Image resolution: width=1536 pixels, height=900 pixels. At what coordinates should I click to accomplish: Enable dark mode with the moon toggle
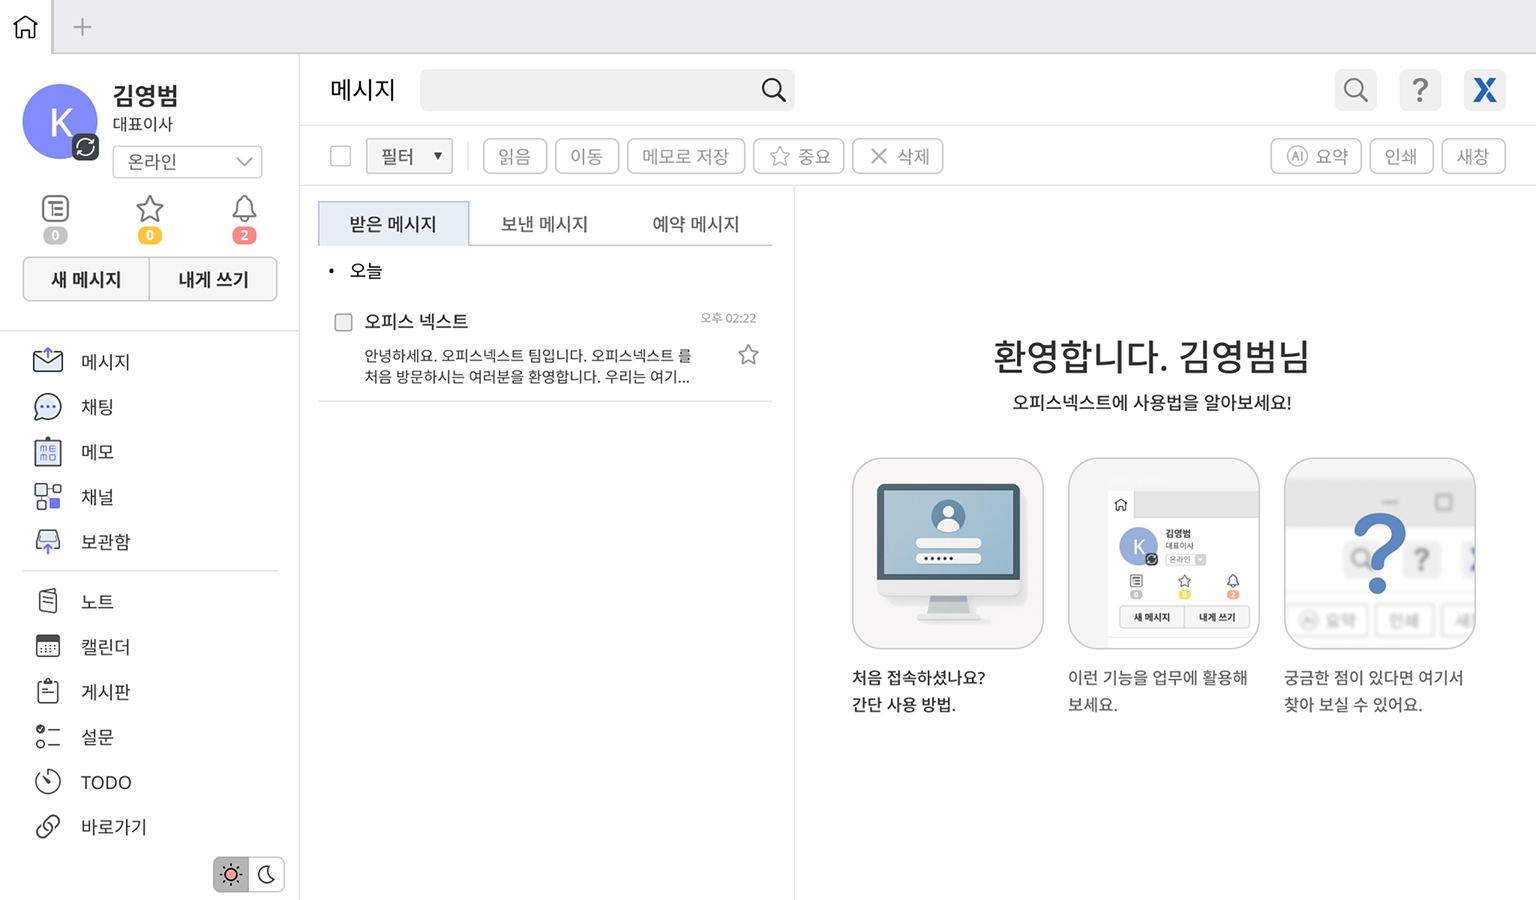click(x=266, y=874)
